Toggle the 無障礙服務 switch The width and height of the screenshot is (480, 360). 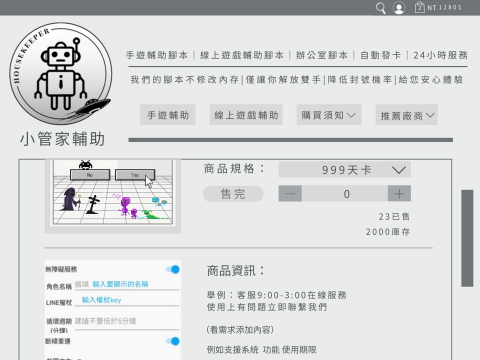pyautogui.click(x=173, y=269)
